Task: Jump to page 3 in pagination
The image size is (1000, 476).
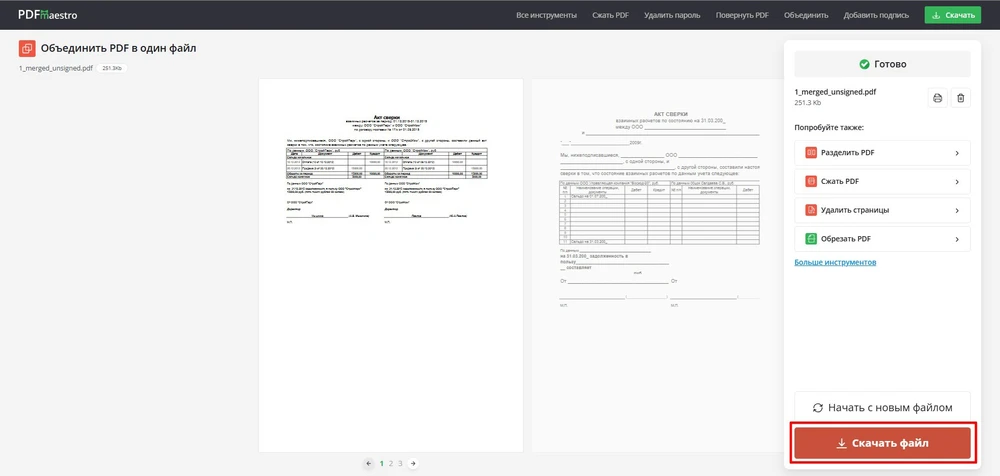Action: tap(400, 463)
